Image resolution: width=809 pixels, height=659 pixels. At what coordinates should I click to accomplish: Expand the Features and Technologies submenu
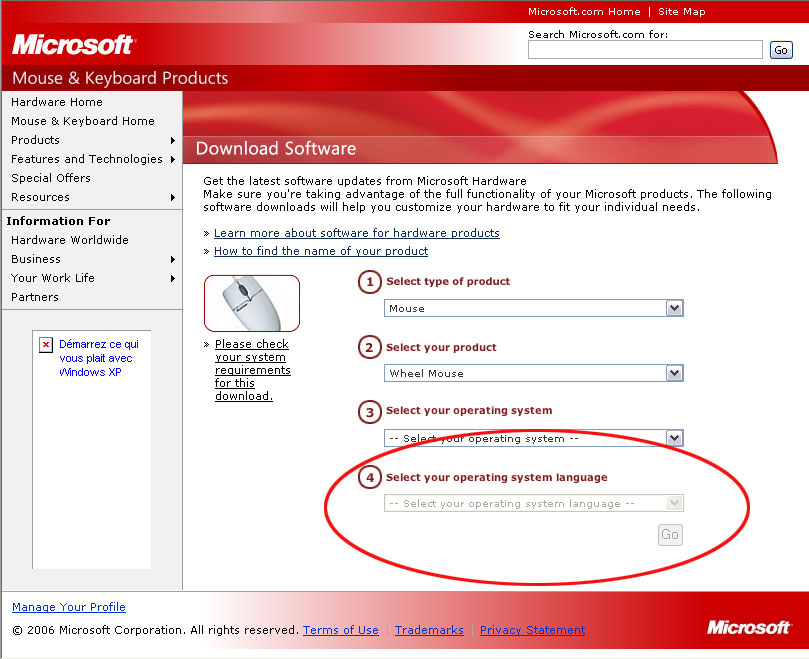click(173, 159)
